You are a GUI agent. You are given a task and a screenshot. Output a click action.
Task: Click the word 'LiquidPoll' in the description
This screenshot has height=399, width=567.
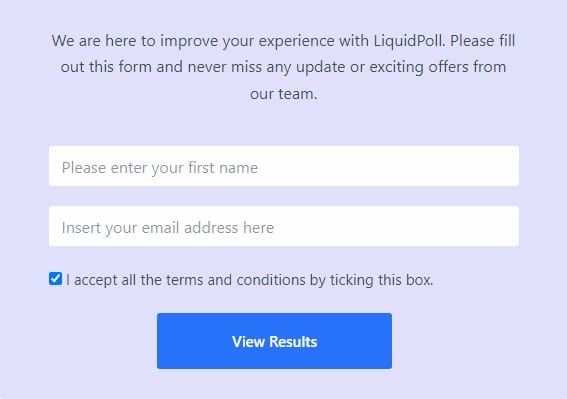[x=409, y=41]
